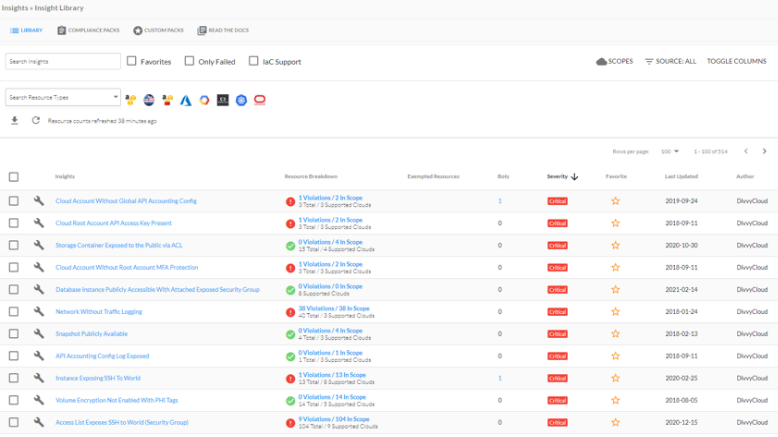The image size is (778, 437).
Task: Filter by the Microsoft Azure icon
Action: (x=186, y=100)
